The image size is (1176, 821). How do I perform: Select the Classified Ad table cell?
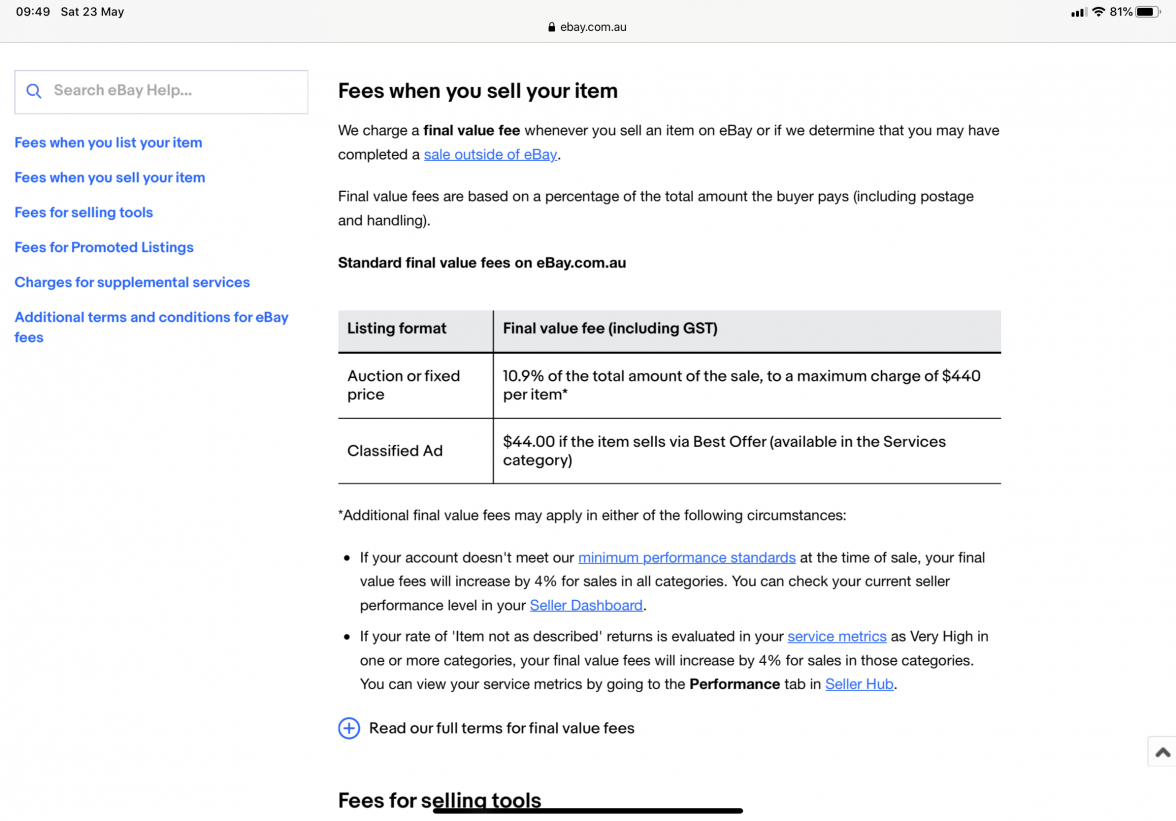coord(416,451)
